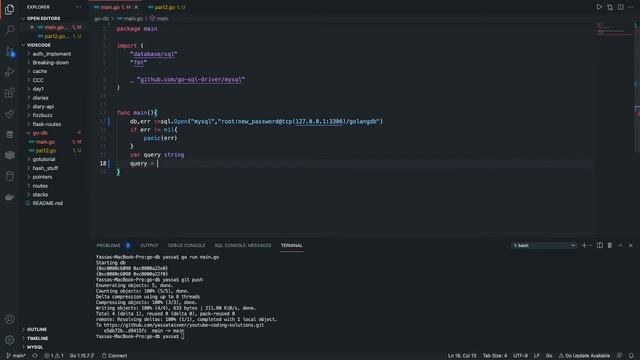This screenshot has height=360, width=640.
Task: Close the main.go editor tab
Action: [x=136, y=7]
